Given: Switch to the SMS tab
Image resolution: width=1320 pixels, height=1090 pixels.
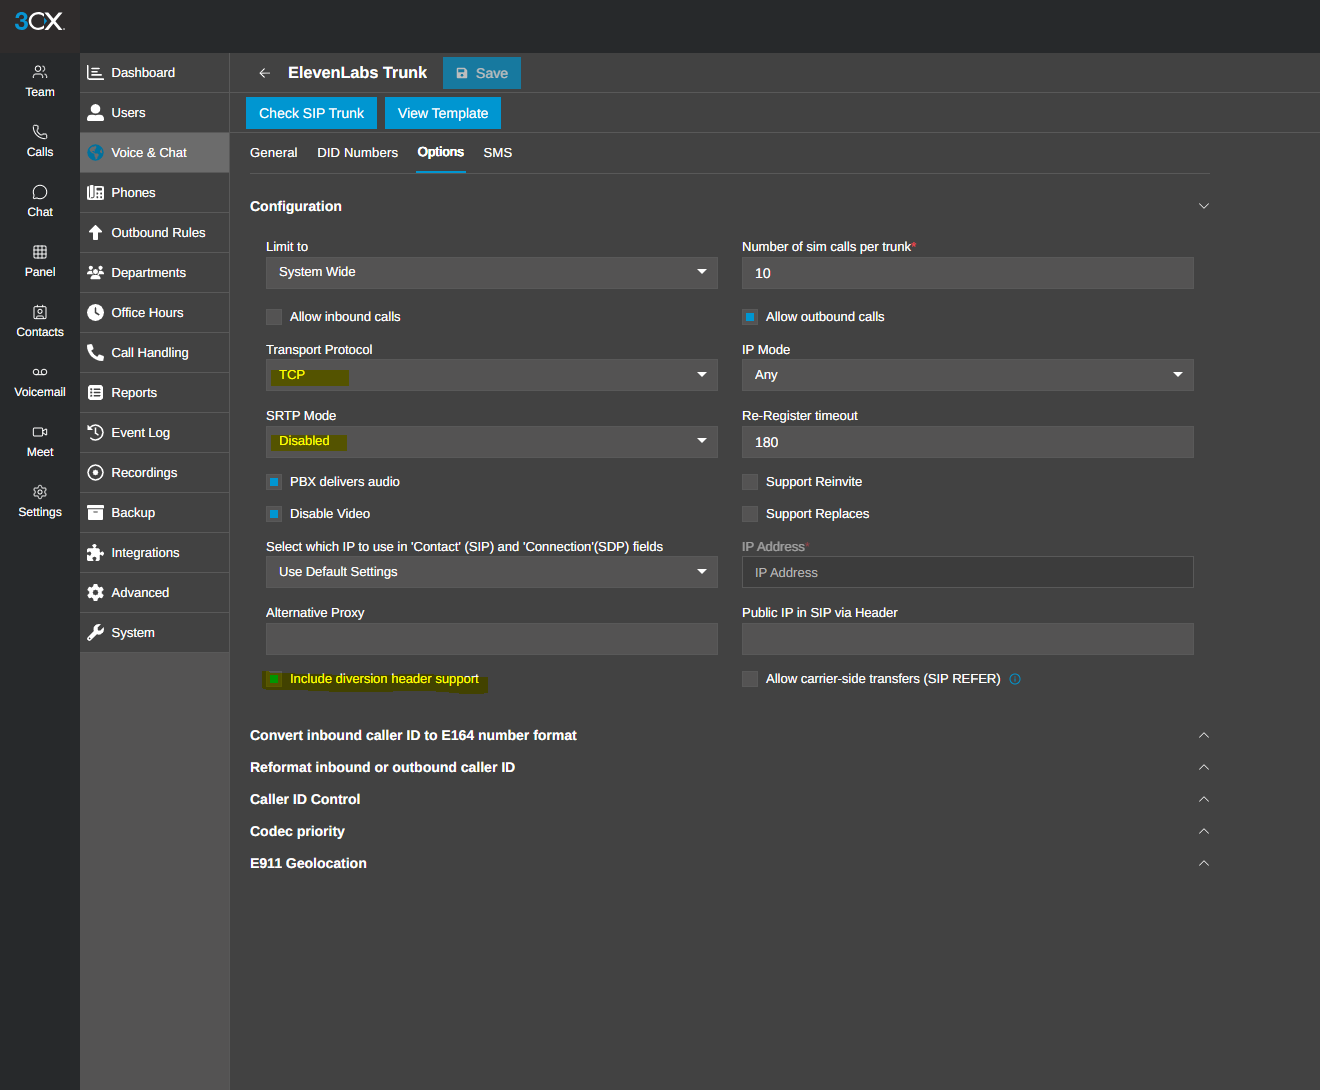Looking at the screenshot, I should (497, 153).
